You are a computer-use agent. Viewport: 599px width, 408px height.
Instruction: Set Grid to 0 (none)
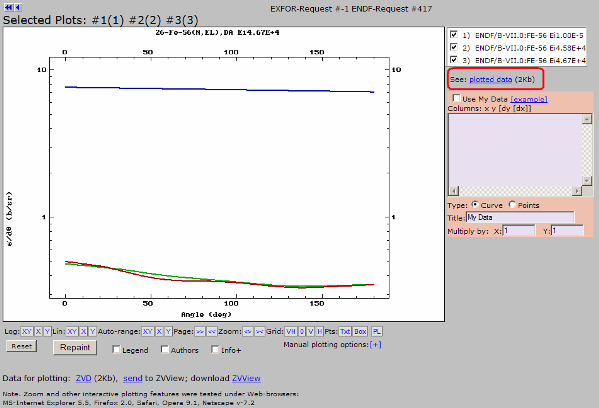301,332
